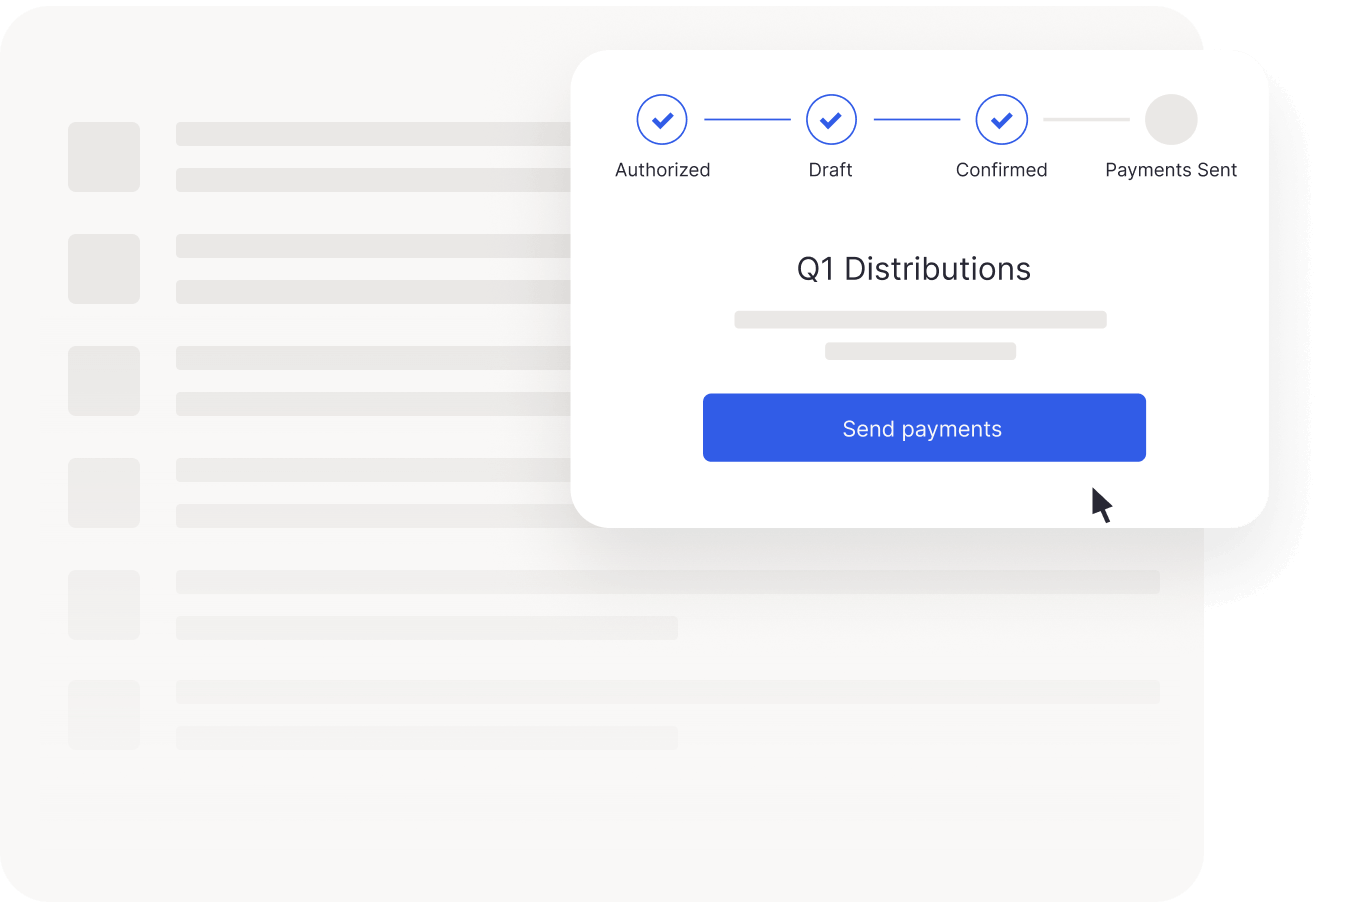Click the Draft step label
This screenshot has width=1359, height=902.
pyautogui.click(x=830, y=170)
